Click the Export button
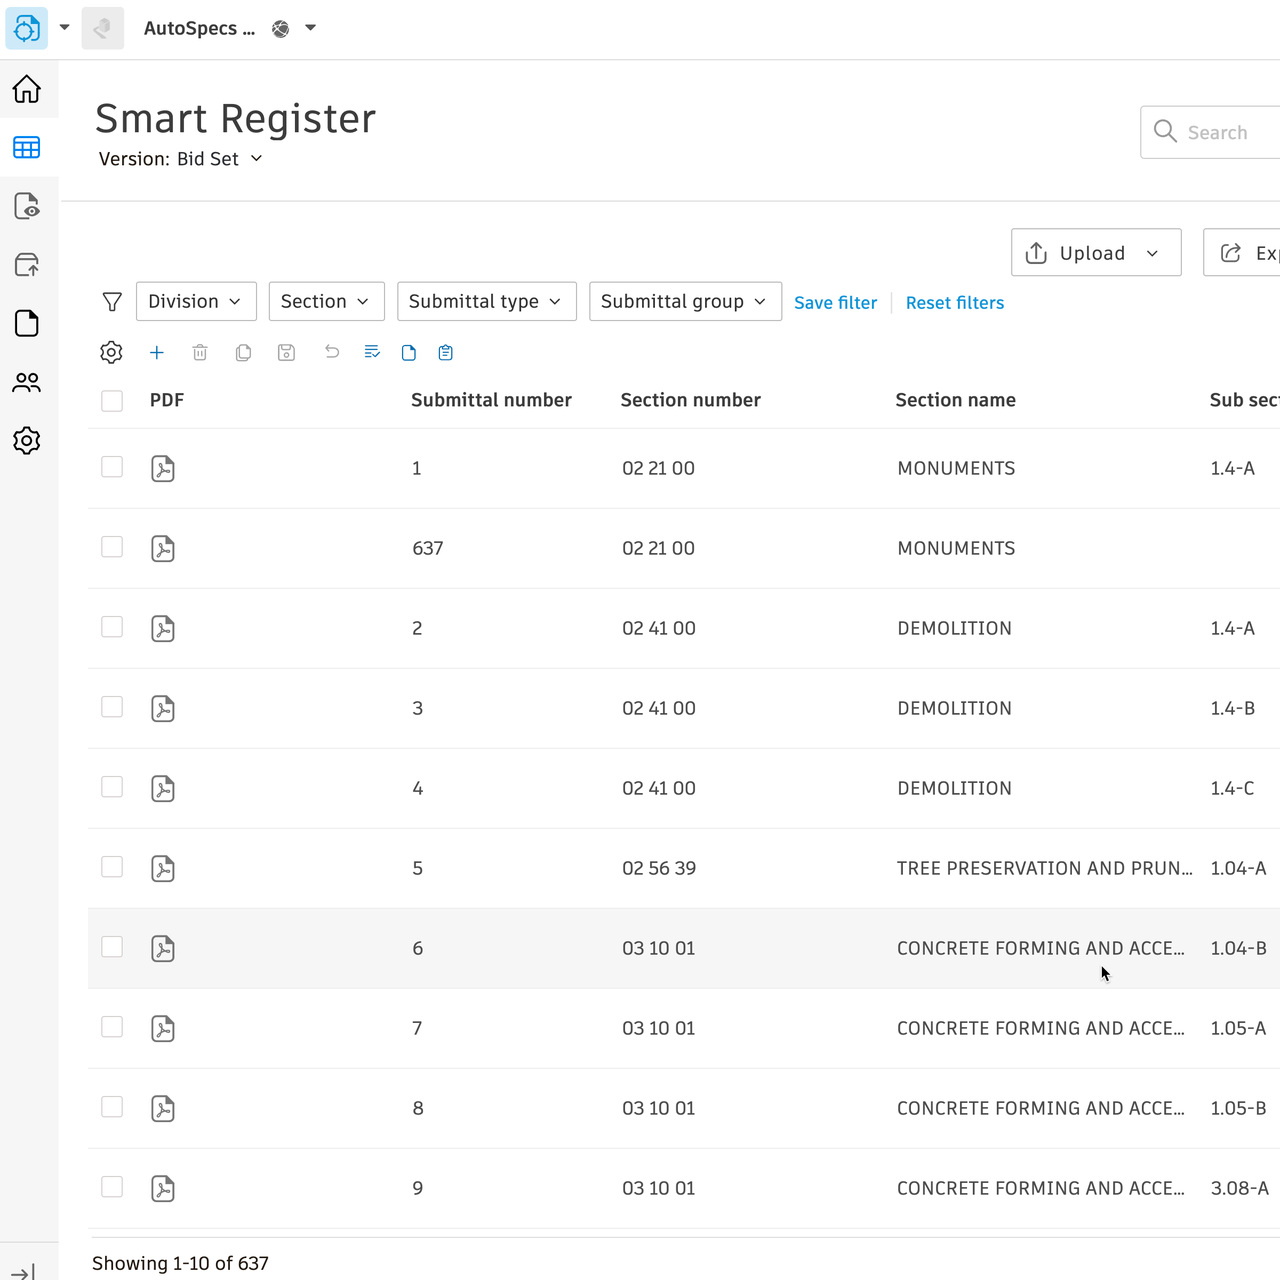 pos(1242,253)
